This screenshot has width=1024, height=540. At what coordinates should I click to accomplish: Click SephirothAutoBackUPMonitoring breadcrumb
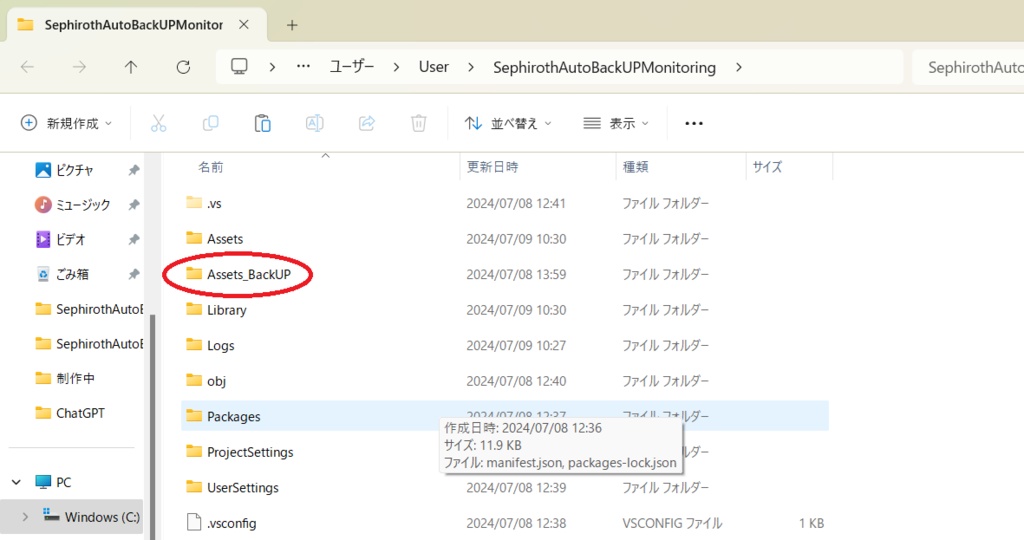pyautogui.click(x=604, y=67)
